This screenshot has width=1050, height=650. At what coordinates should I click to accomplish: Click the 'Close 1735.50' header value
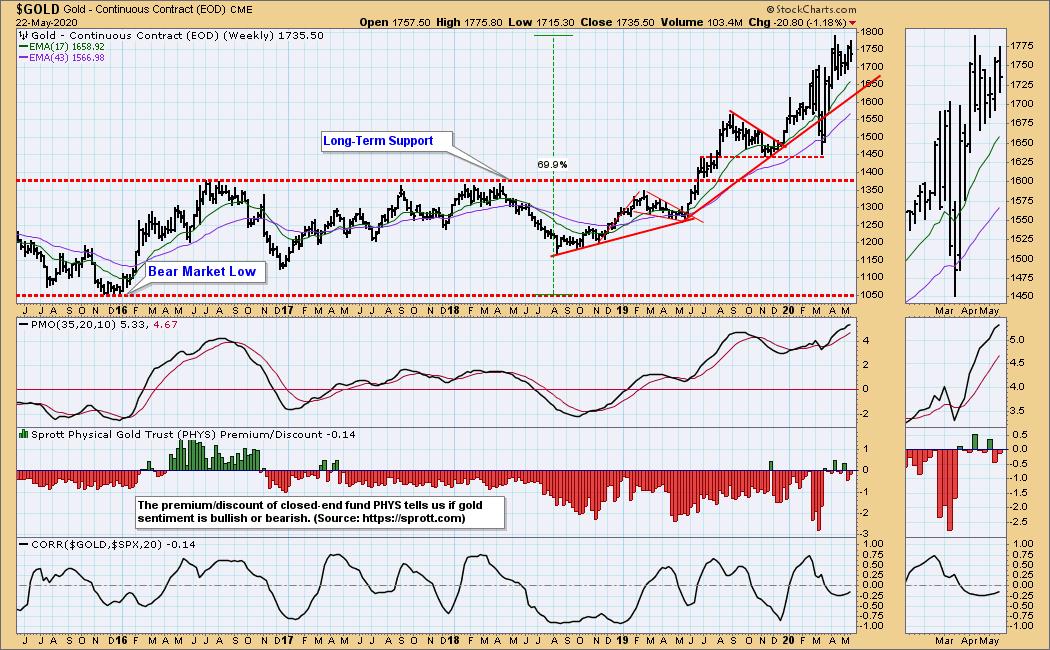[617, 22]
